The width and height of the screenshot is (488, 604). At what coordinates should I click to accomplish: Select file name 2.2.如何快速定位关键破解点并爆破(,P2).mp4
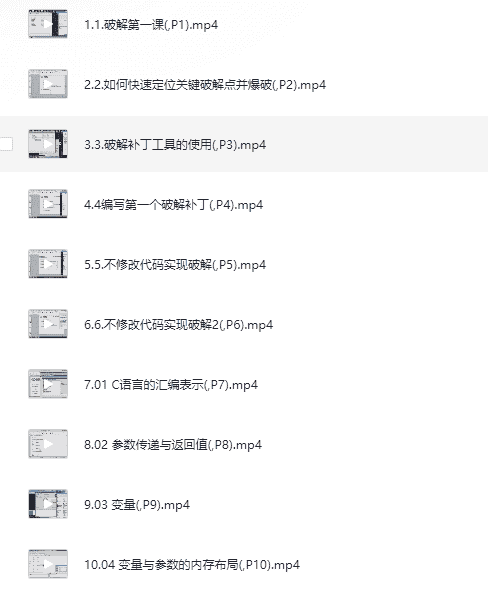tap(205, 85)
